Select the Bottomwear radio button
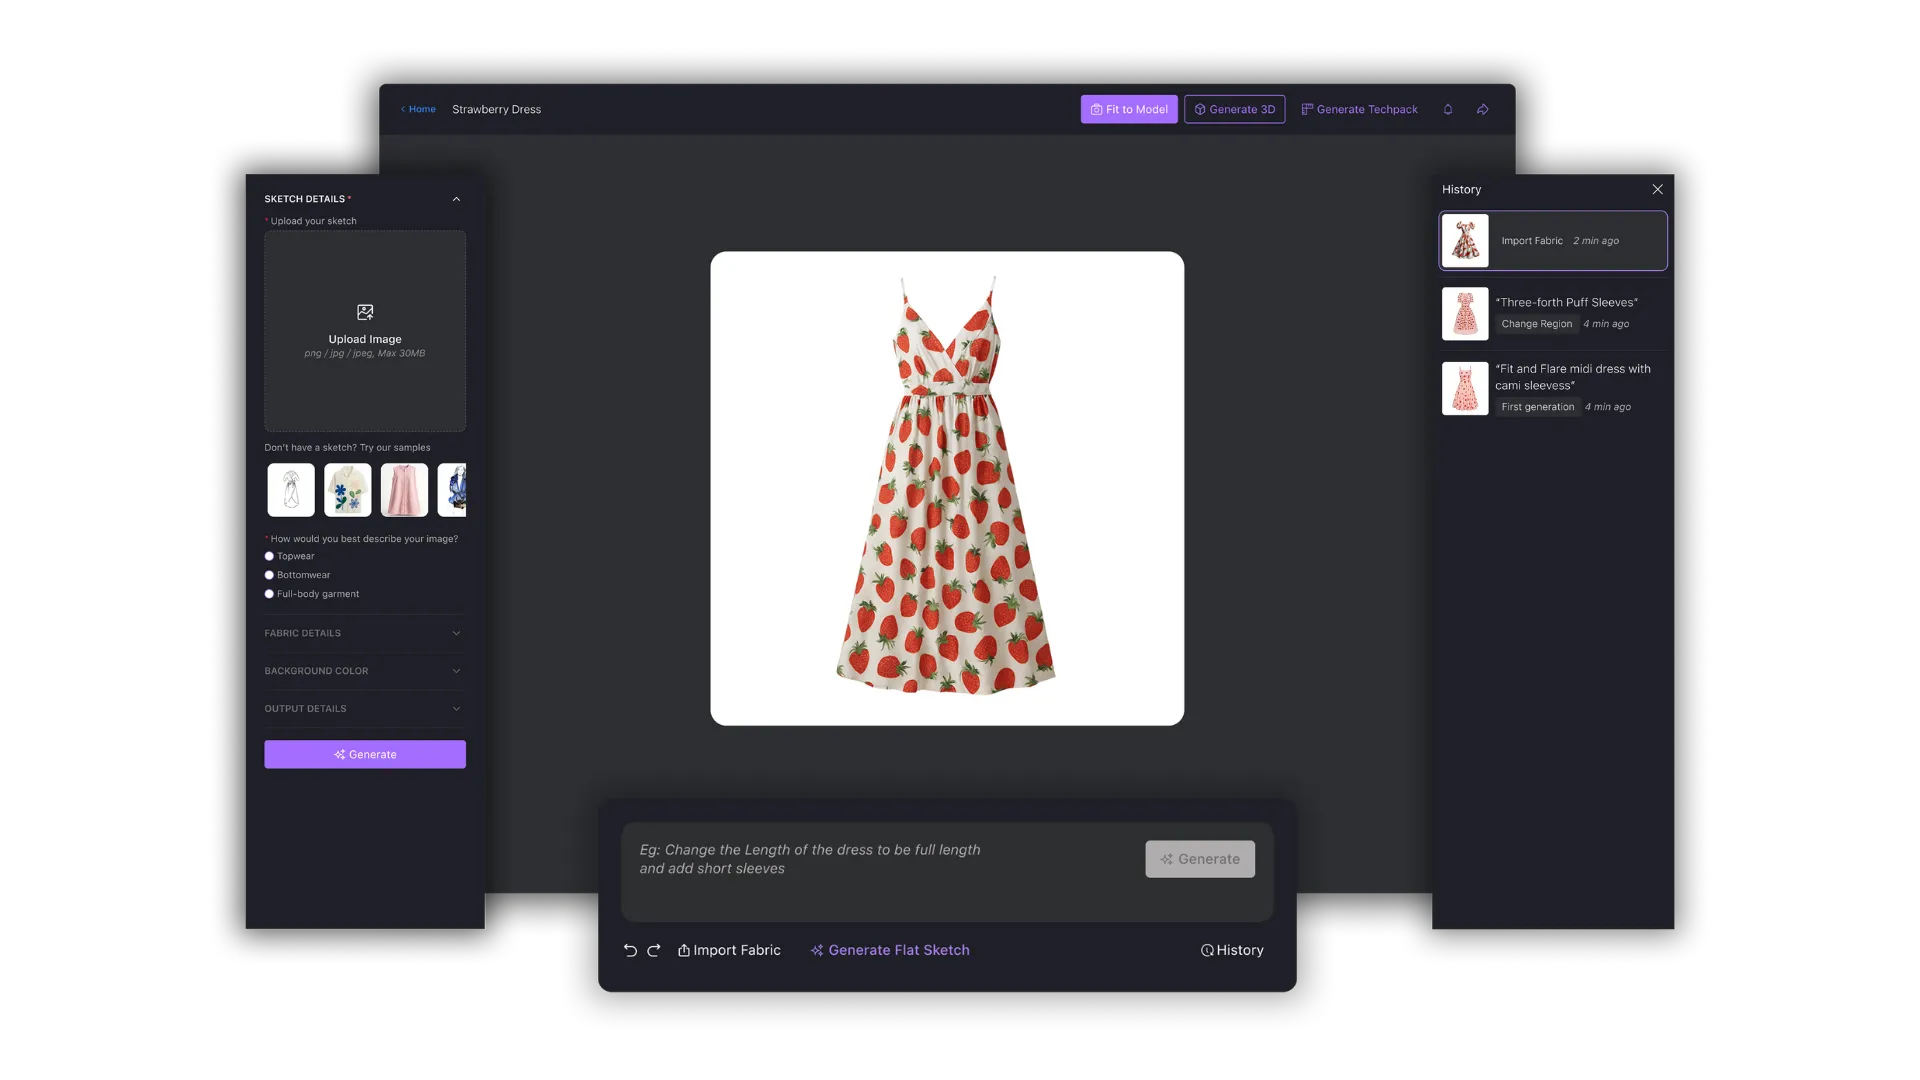The width and height of the screenshot is (1920, 1080). [x=269, y=575]
